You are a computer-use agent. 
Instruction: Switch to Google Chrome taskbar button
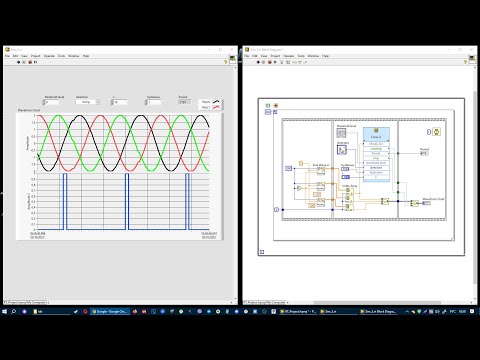point(110,311)
